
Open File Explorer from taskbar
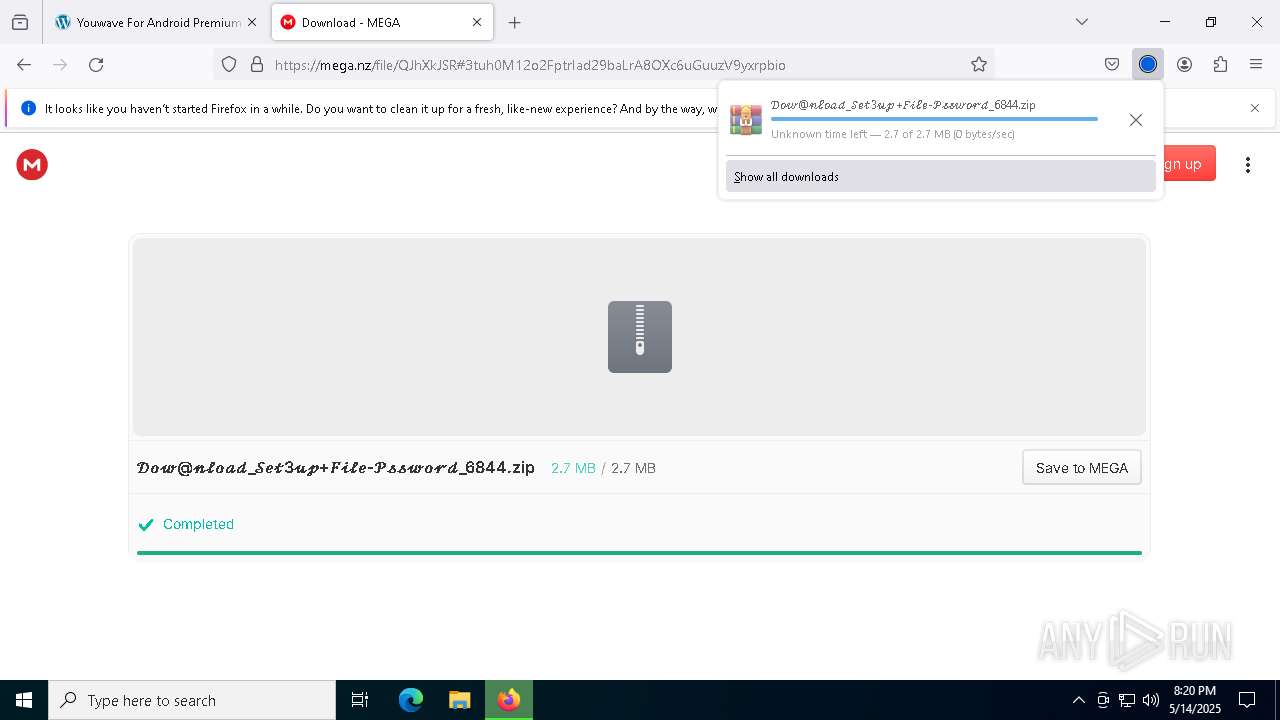[459, 700]
